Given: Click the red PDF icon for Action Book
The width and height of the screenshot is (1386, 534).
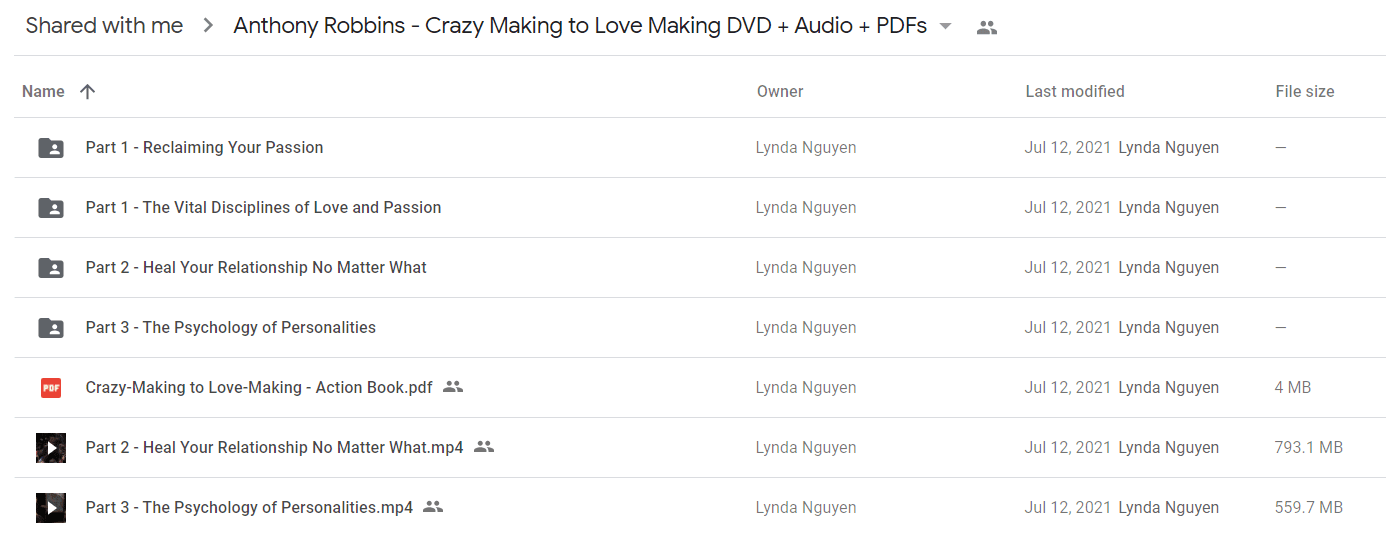Looking at the screenshot, I should tap(51, 388).
